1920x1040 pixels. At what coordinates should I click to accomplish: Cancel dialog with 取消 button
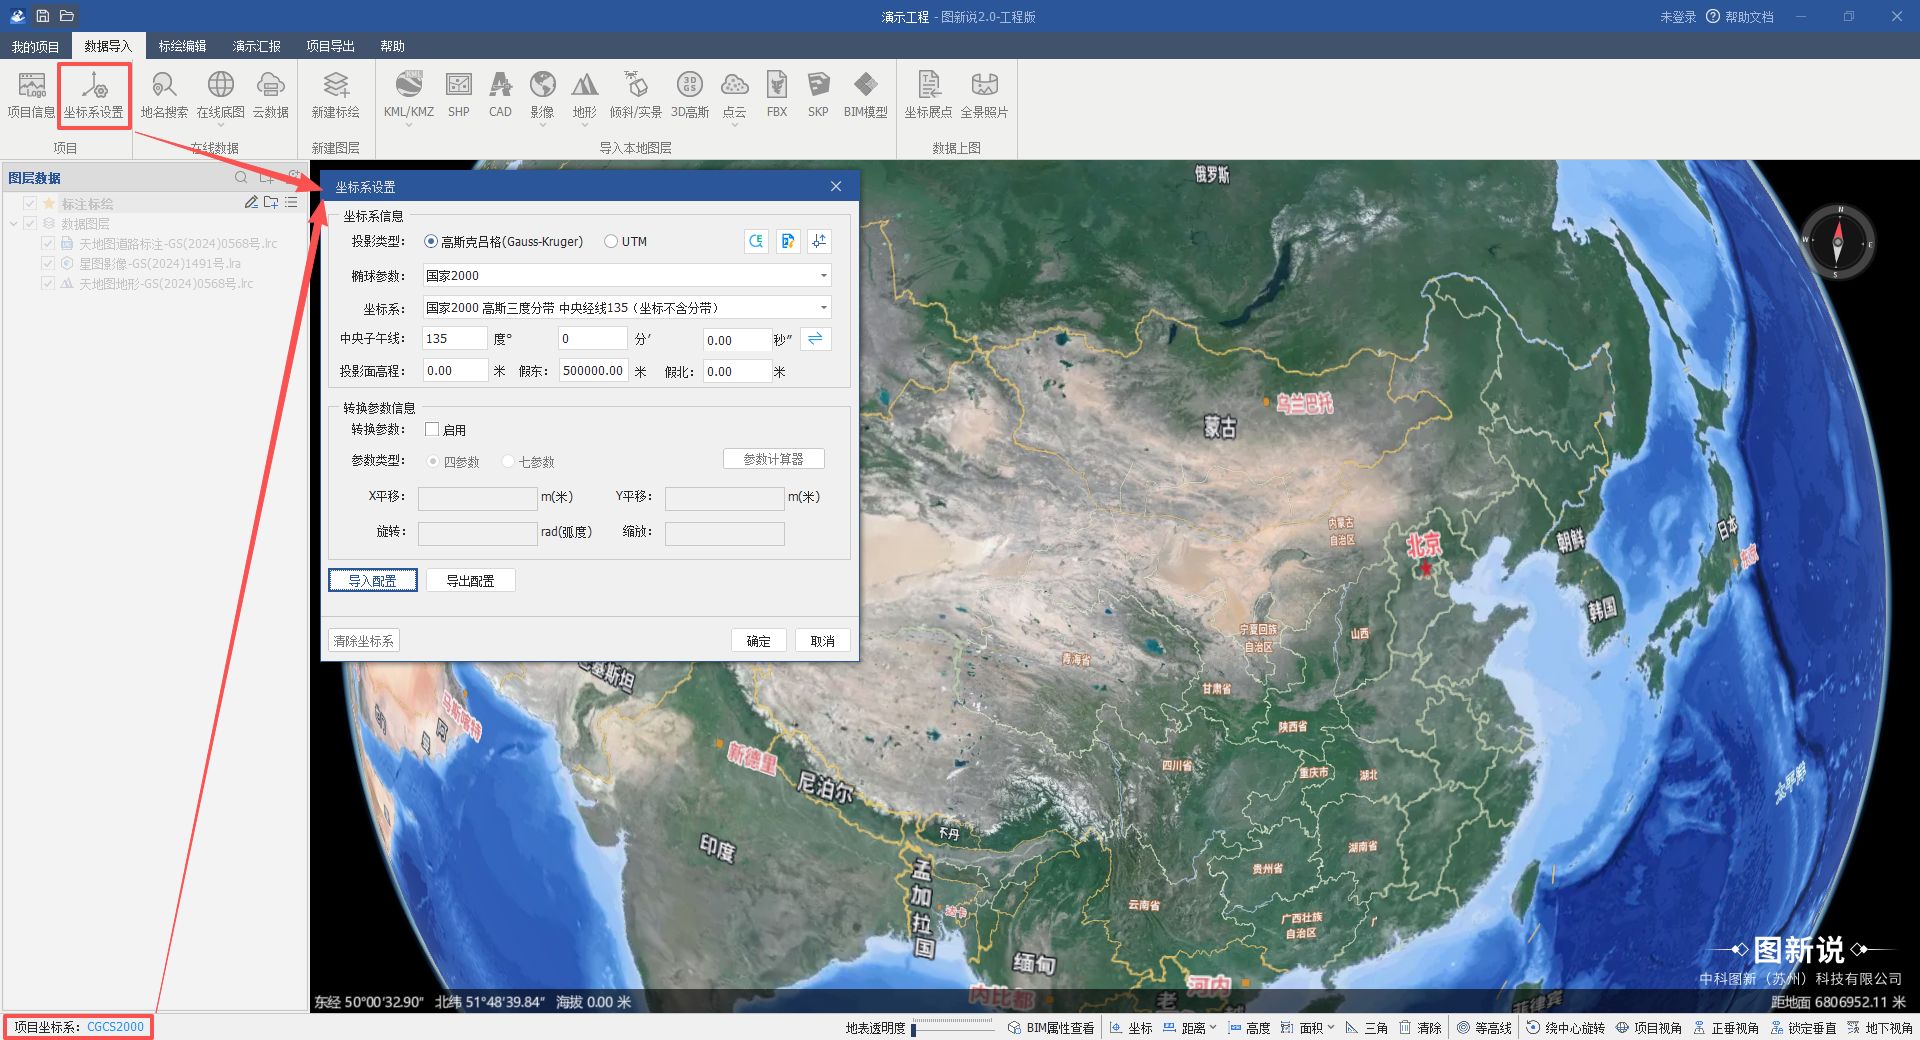pyautogui.click(x=823, y=640)
